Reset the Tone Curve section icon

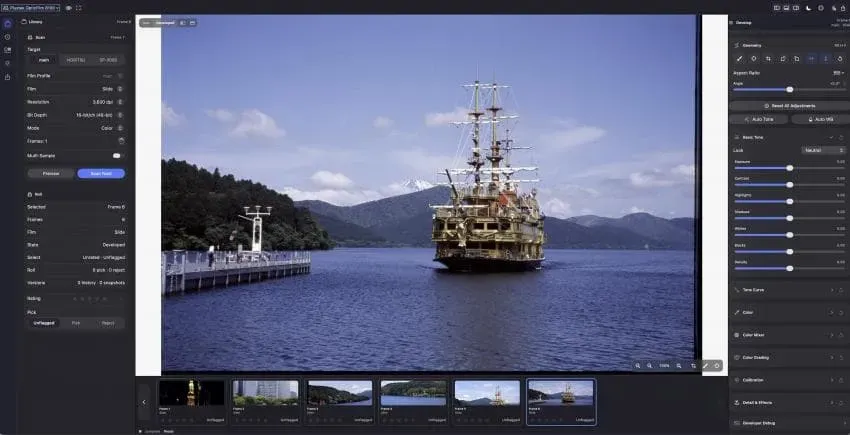click(x=841, y=290)
